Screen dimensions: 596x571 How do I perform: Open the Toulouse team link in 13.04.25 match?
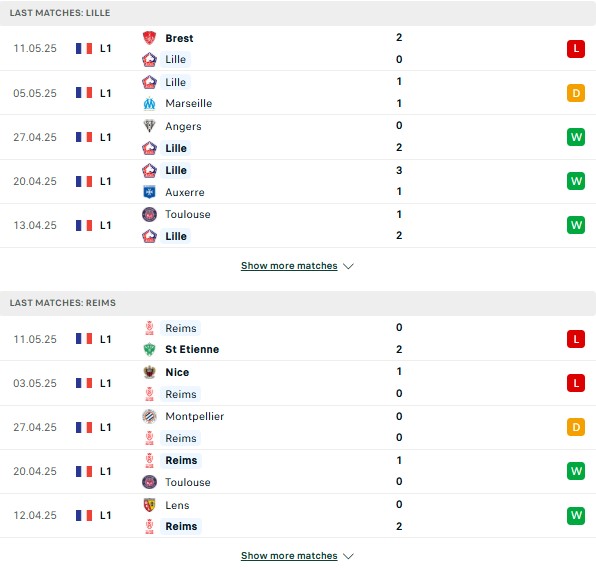(188, 214)
